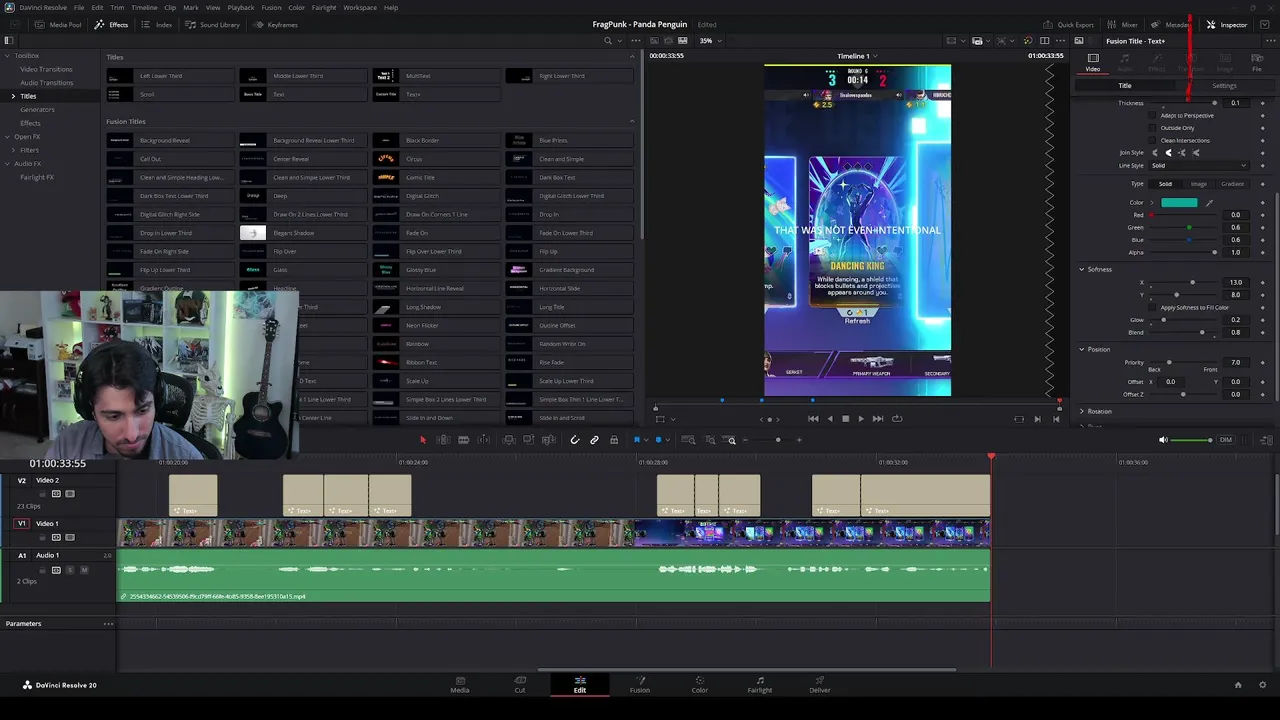Click the keyframe diamond next to Thickness
1280x720 pixels.
1262,103
